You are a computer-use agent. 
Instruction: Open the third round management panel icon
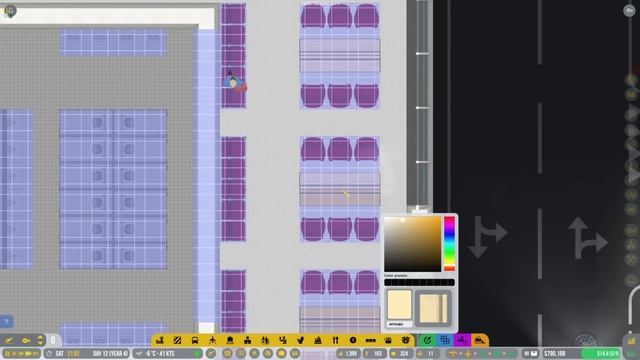255,353
